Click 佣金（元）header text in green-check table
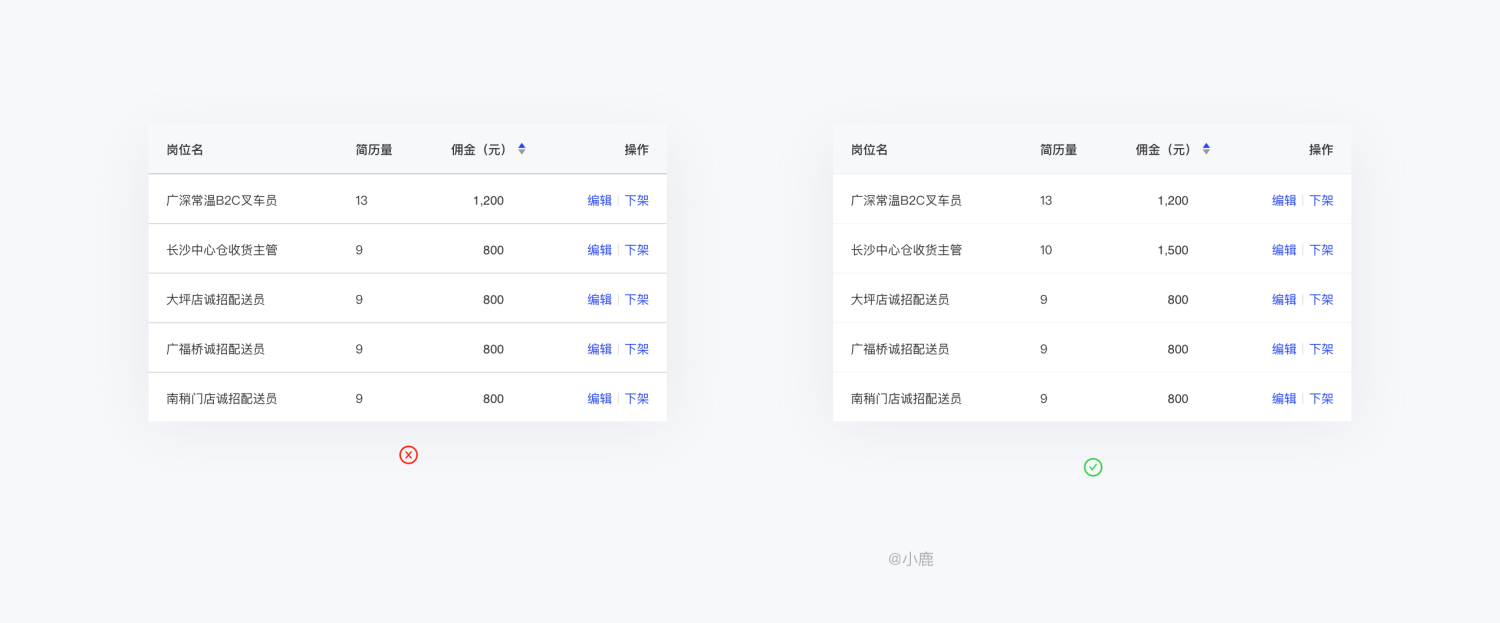This screenshot has width=1500, height=623. point(1164,149)
